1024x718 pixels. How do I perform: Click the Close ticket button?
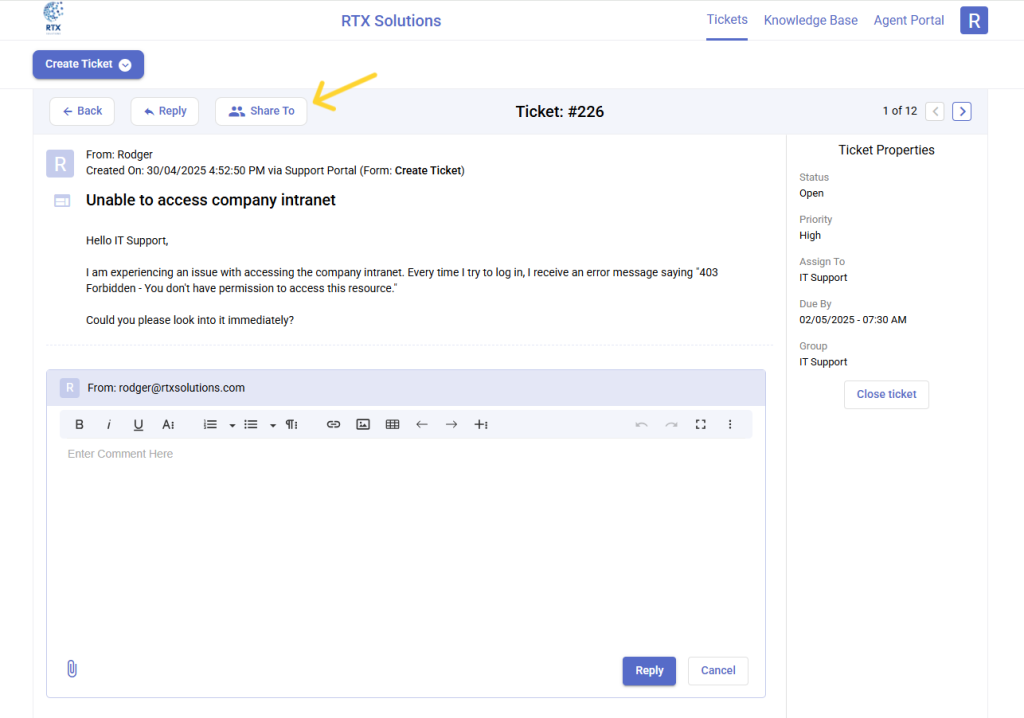(886, 394)
